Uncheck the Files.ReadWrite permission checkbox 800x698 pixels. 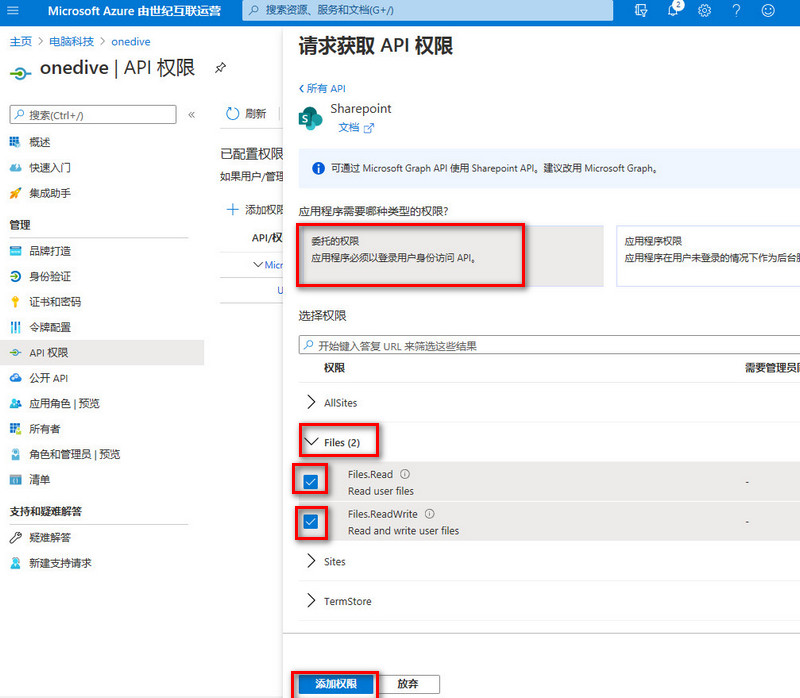[310, 521]
